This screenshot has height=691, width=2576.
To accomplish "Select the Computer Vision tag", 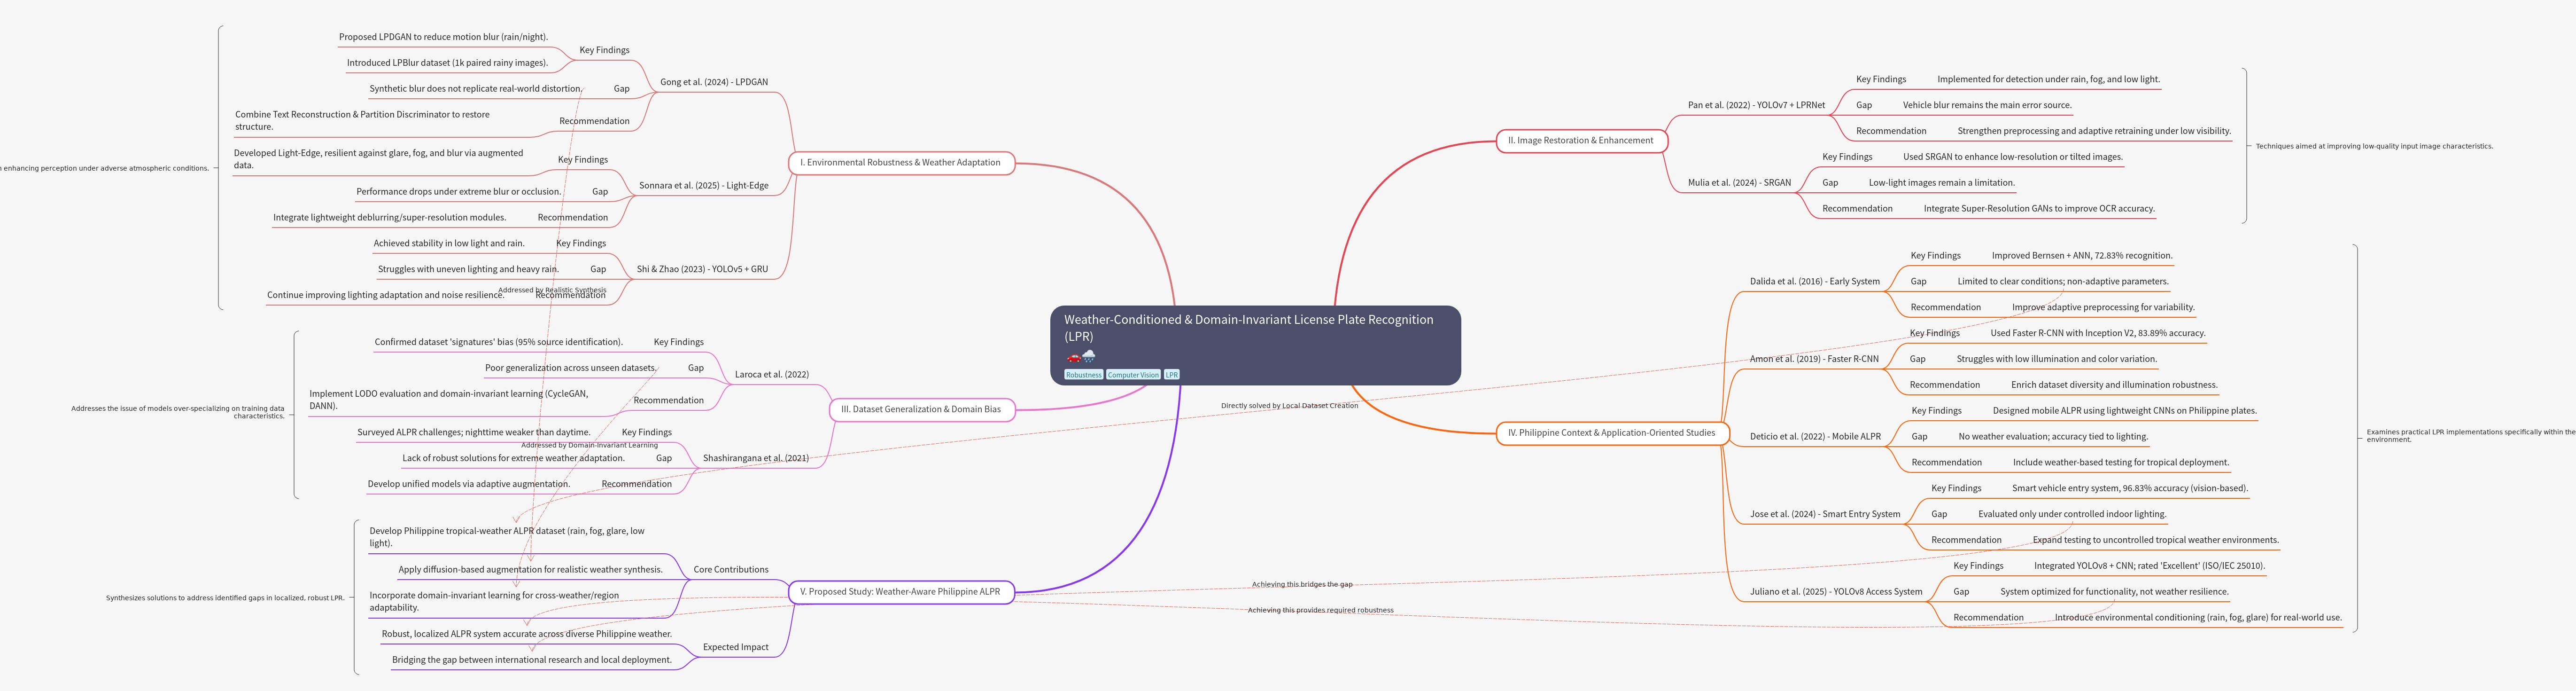I will [x=1133, y=375].
